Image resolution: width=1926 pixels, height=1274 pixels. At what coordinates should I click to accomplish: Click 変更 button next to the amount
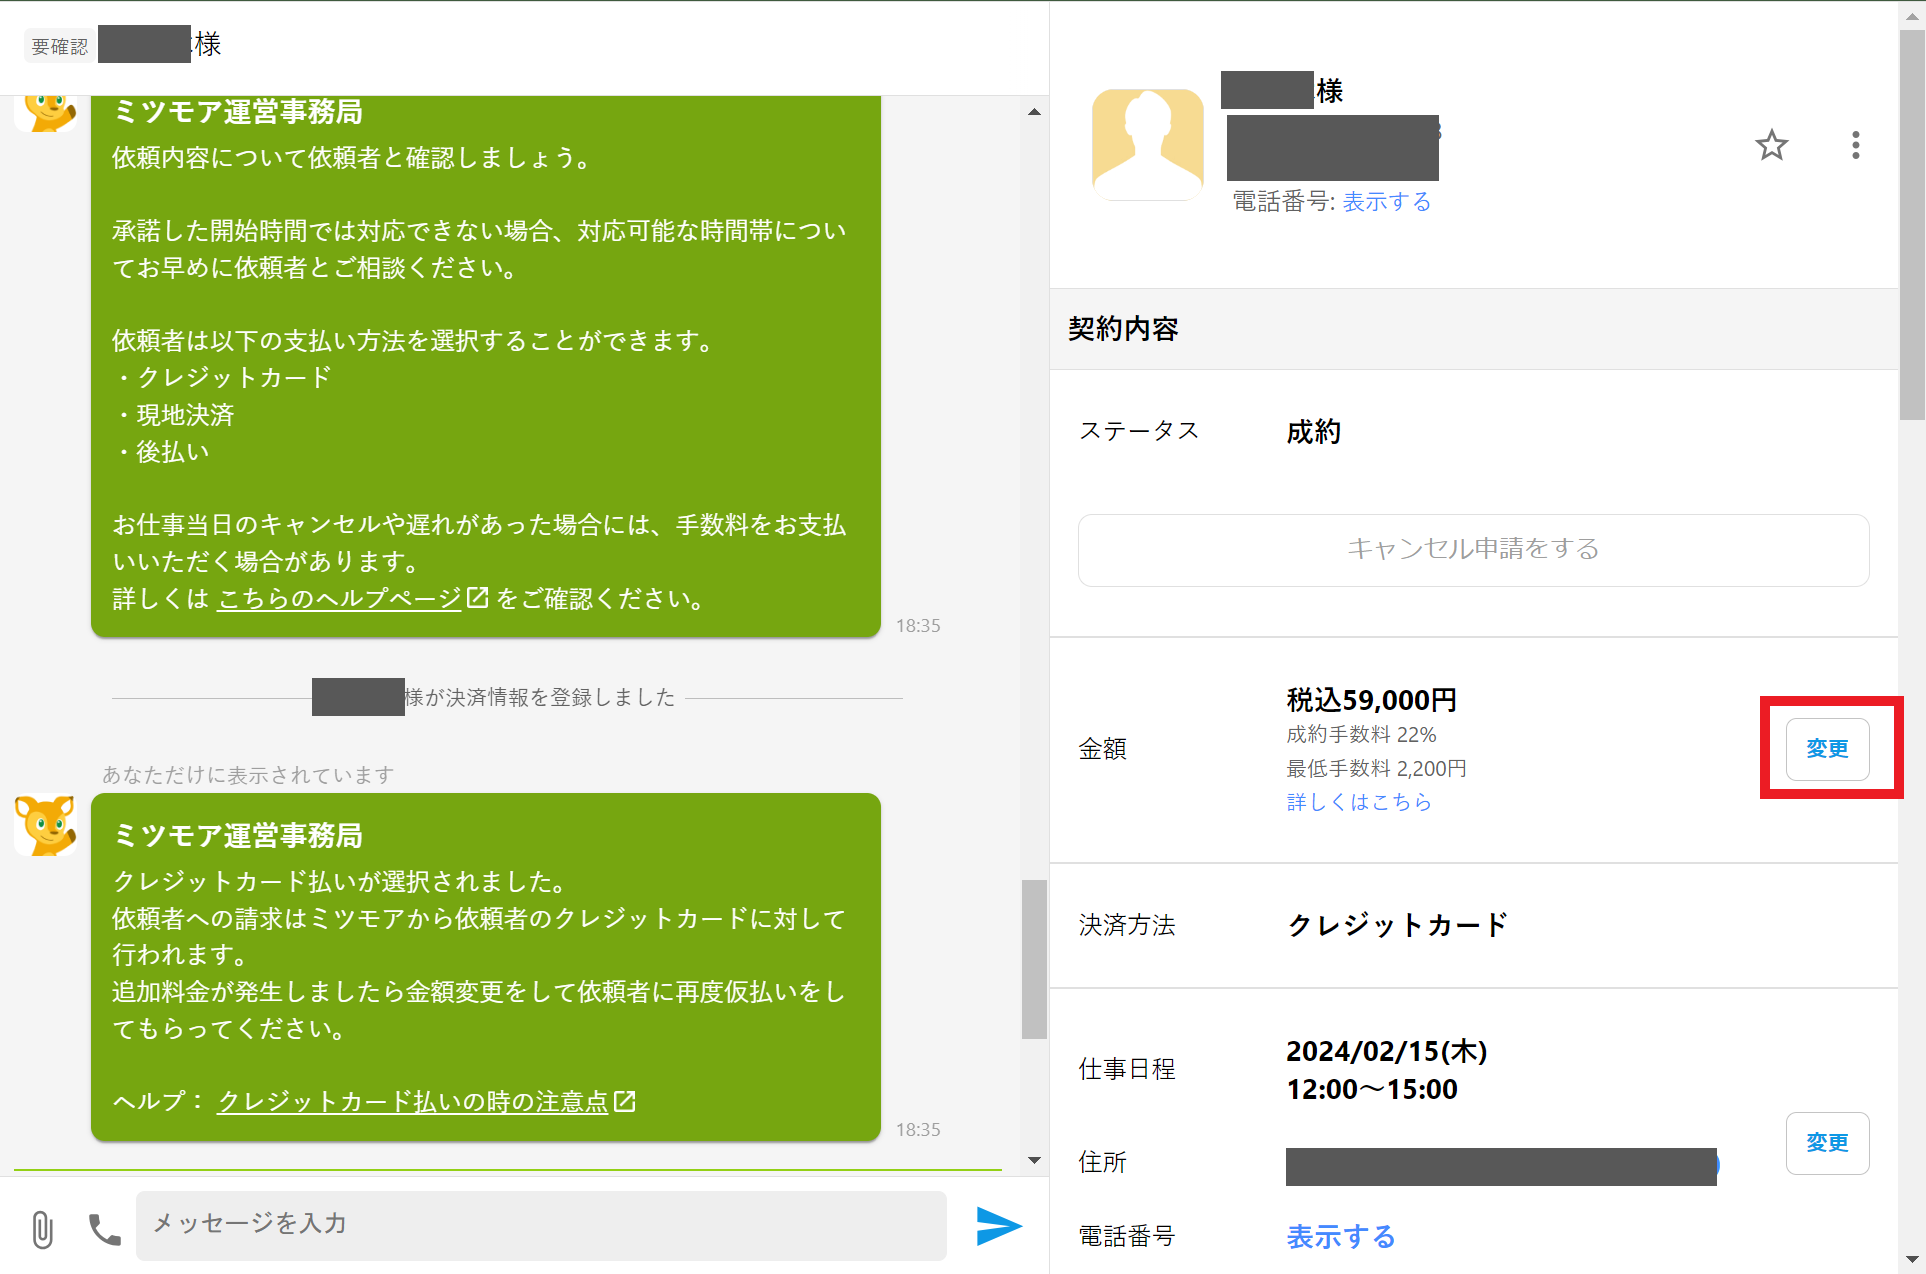pyautogui.click(x=1827, y=749)
